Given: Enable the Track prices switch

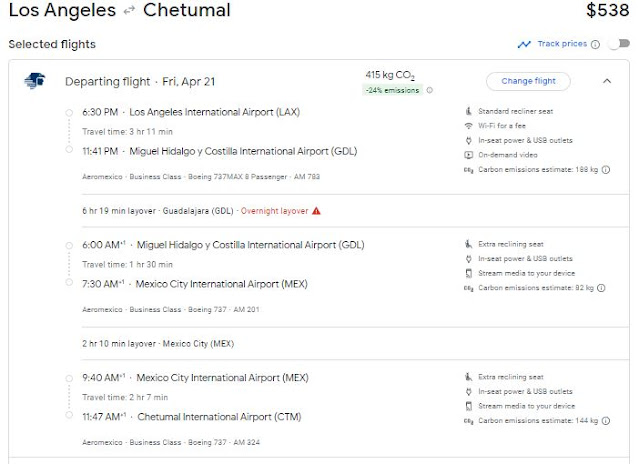Looking at the screenshot, I should (x=618, y=44).
